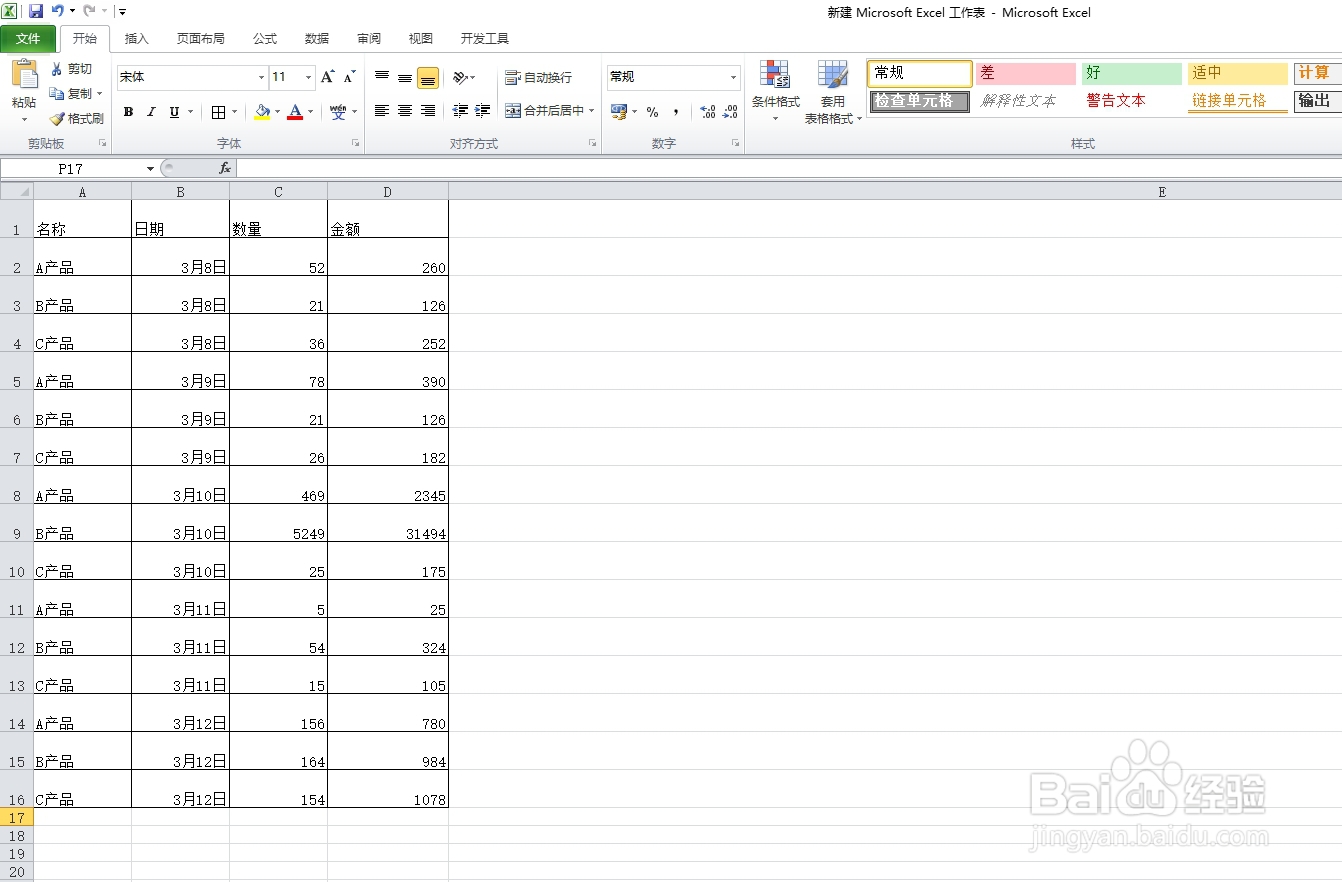Apply the Warning Text (警告文本) style

tap(1132, 101)
